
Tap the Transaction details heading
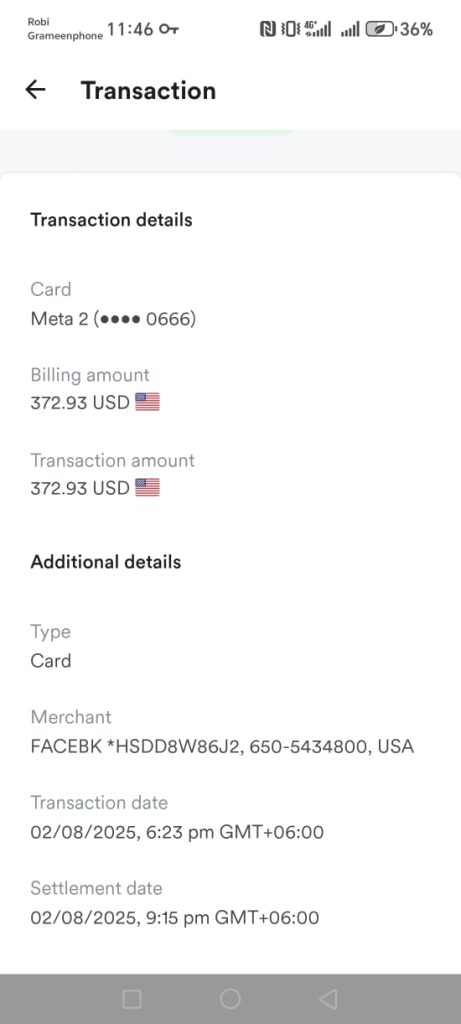click(x=112, y=220)
